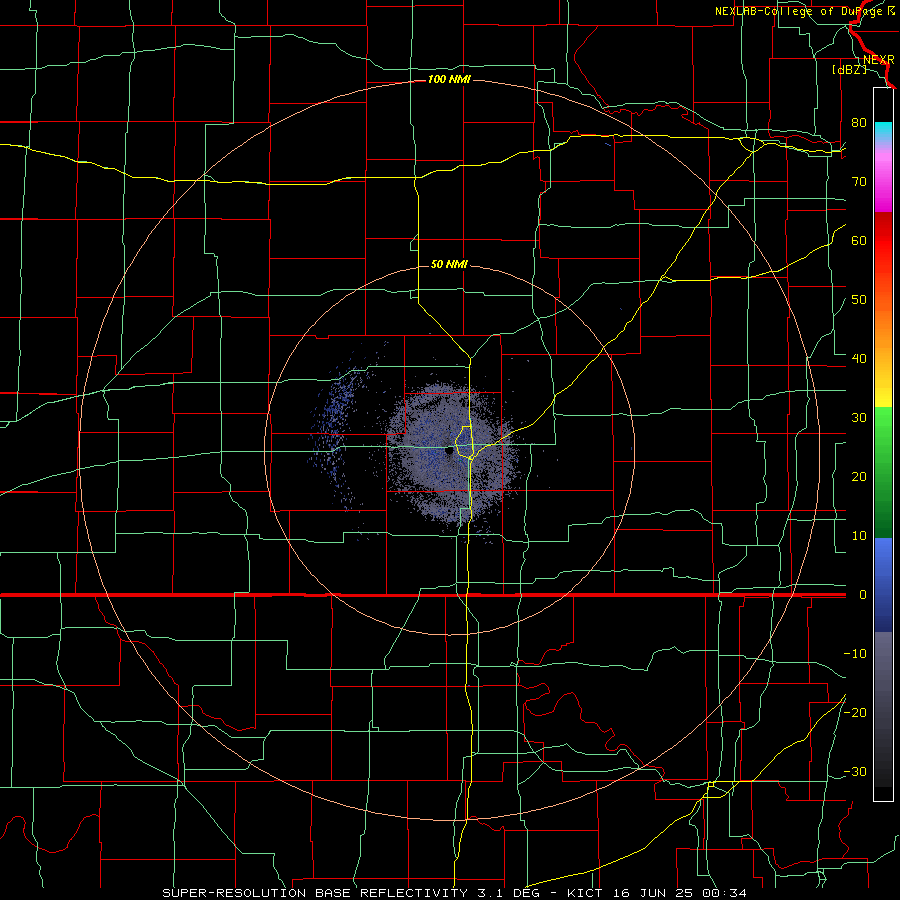The height and width of the screenshot is (900, 900).
Task: Click the 0 value on dBZ scale
Action: tap(863, 595)
